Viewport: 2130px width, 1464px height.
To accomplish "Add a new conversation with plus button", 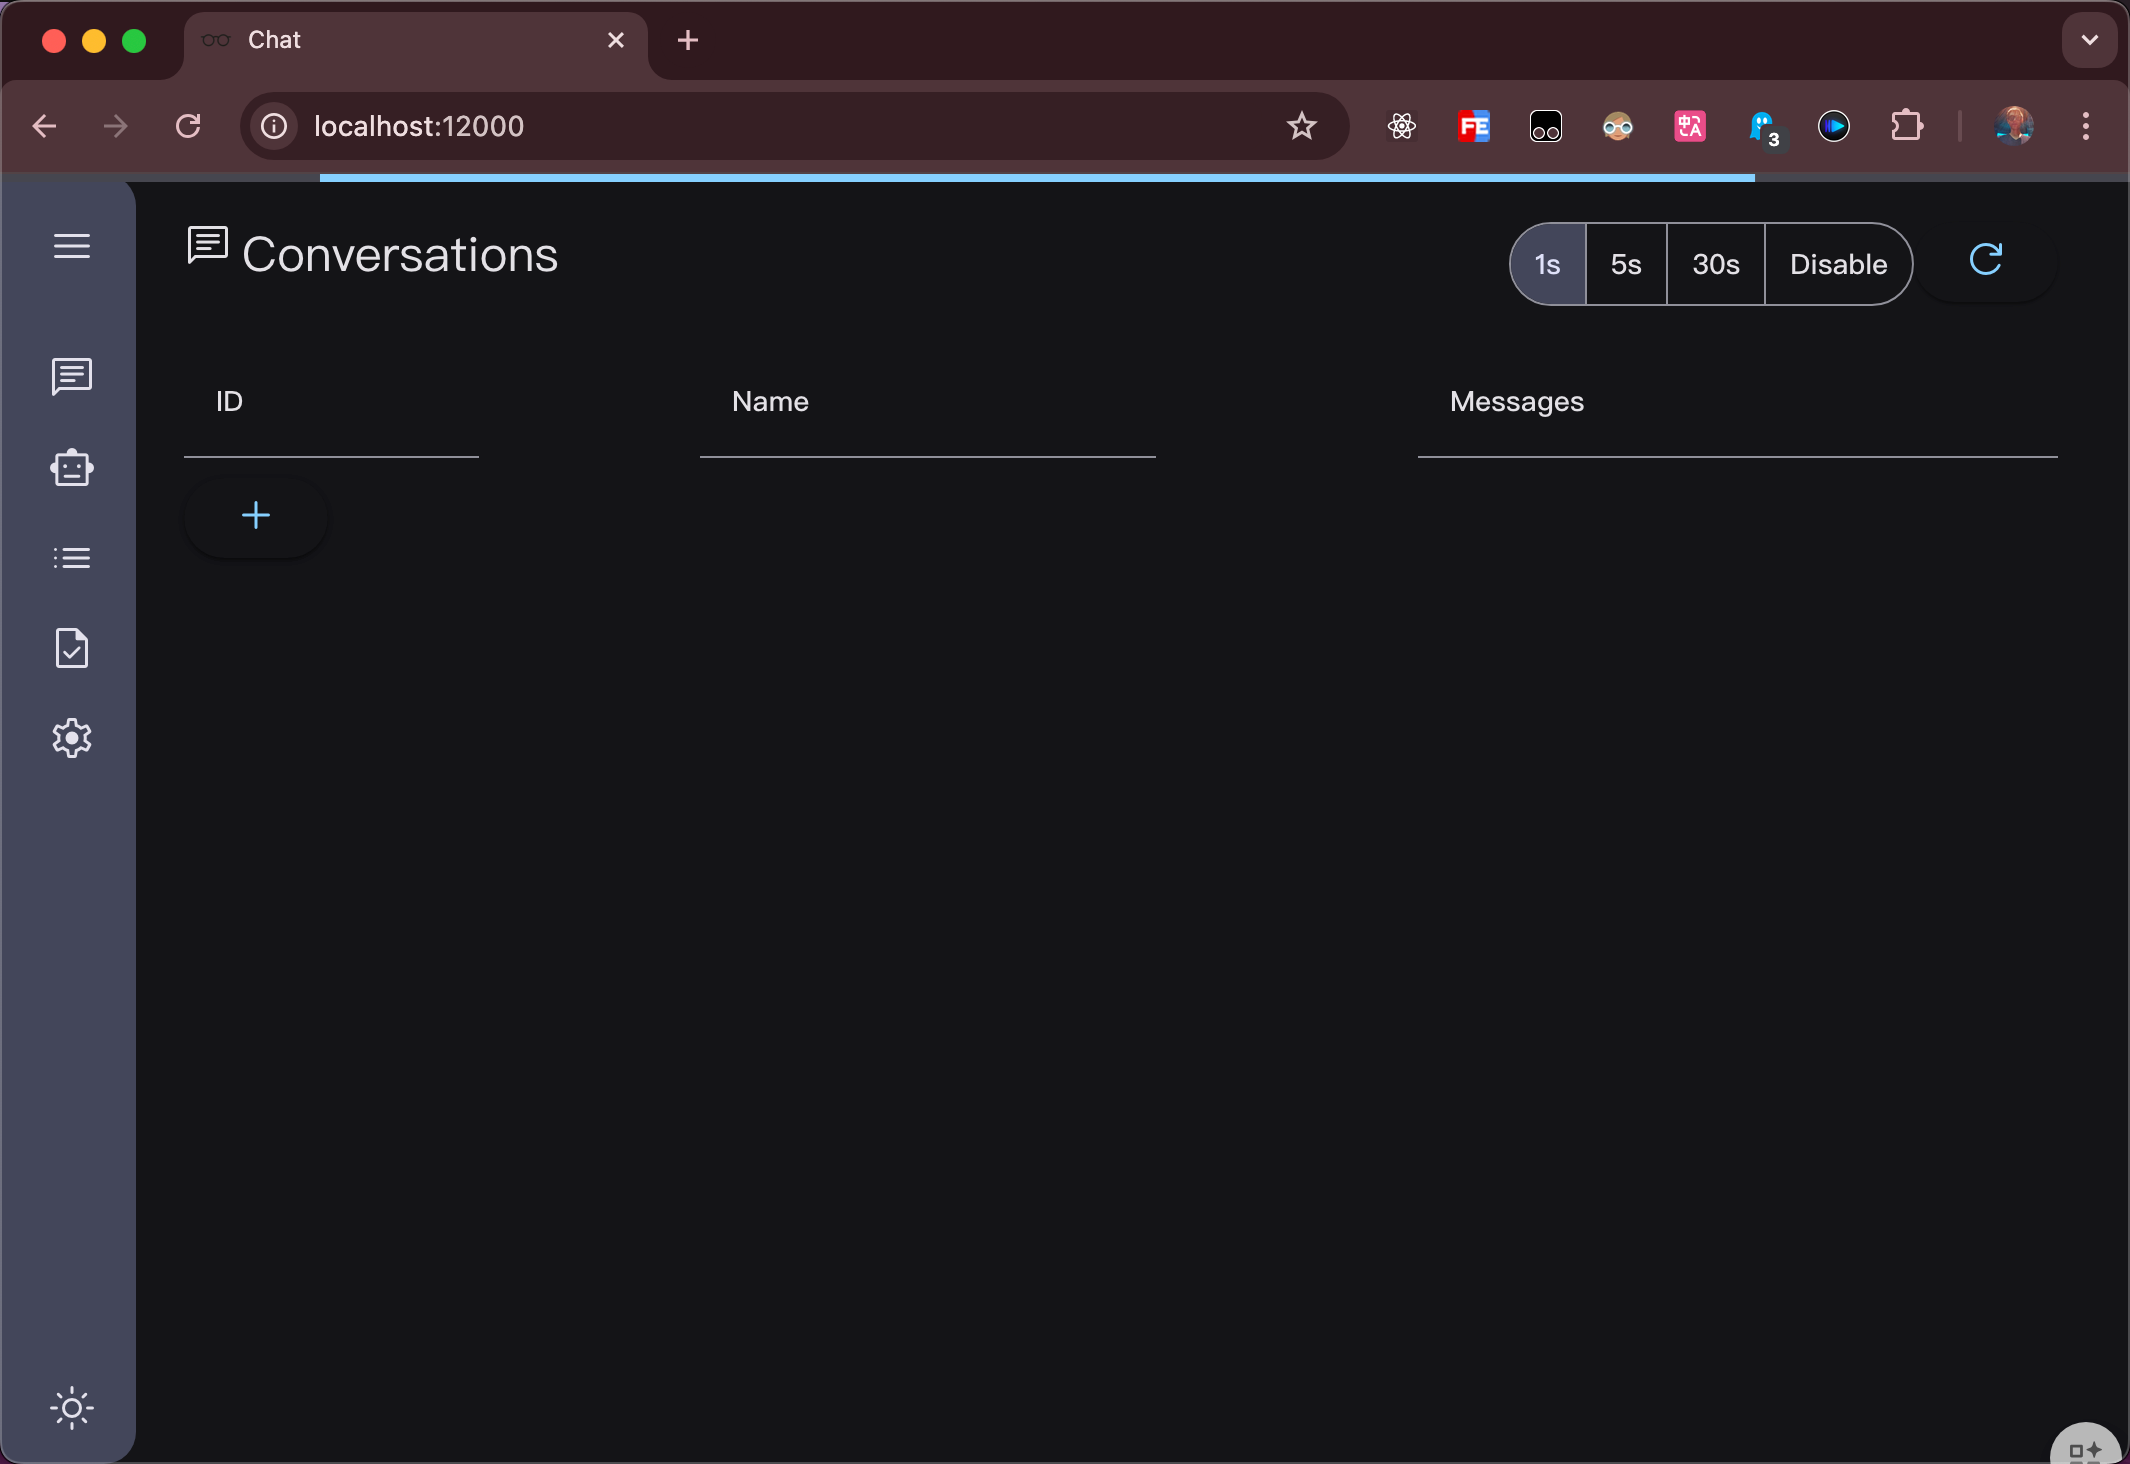I will pyautogui.click(x=256, y=516).
